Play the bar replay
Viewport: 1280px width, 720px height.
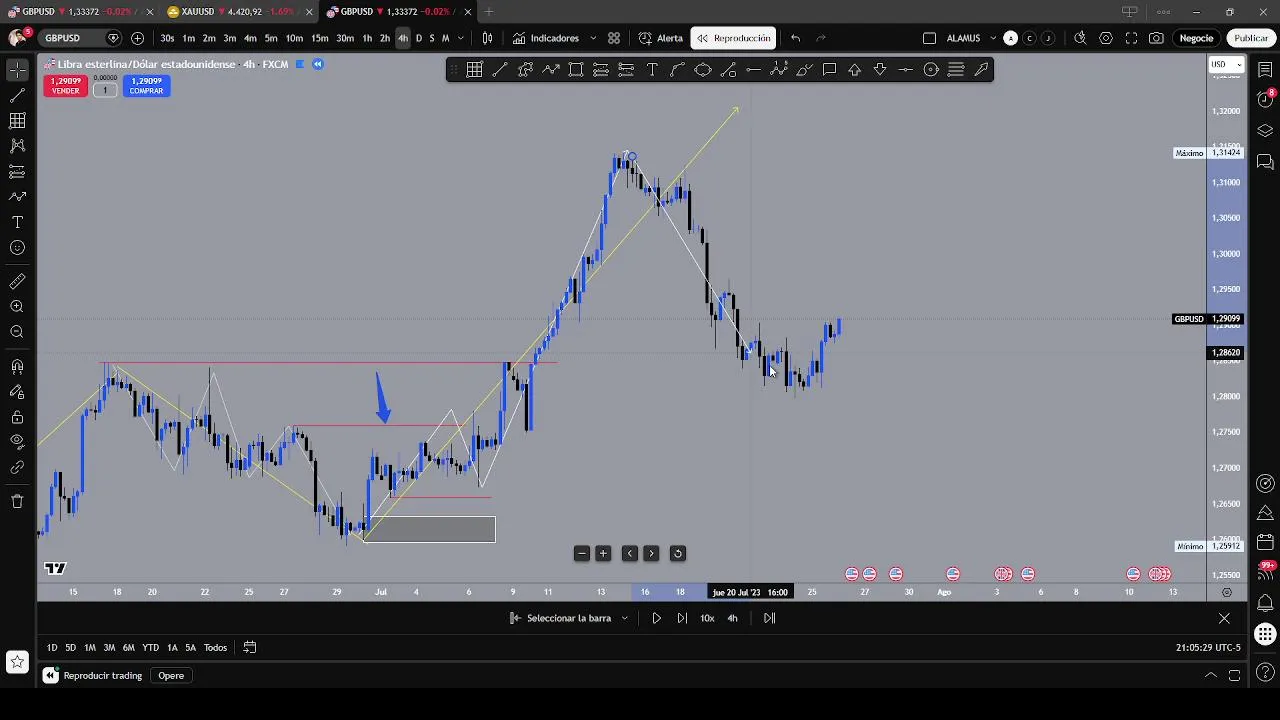(656, 618)
